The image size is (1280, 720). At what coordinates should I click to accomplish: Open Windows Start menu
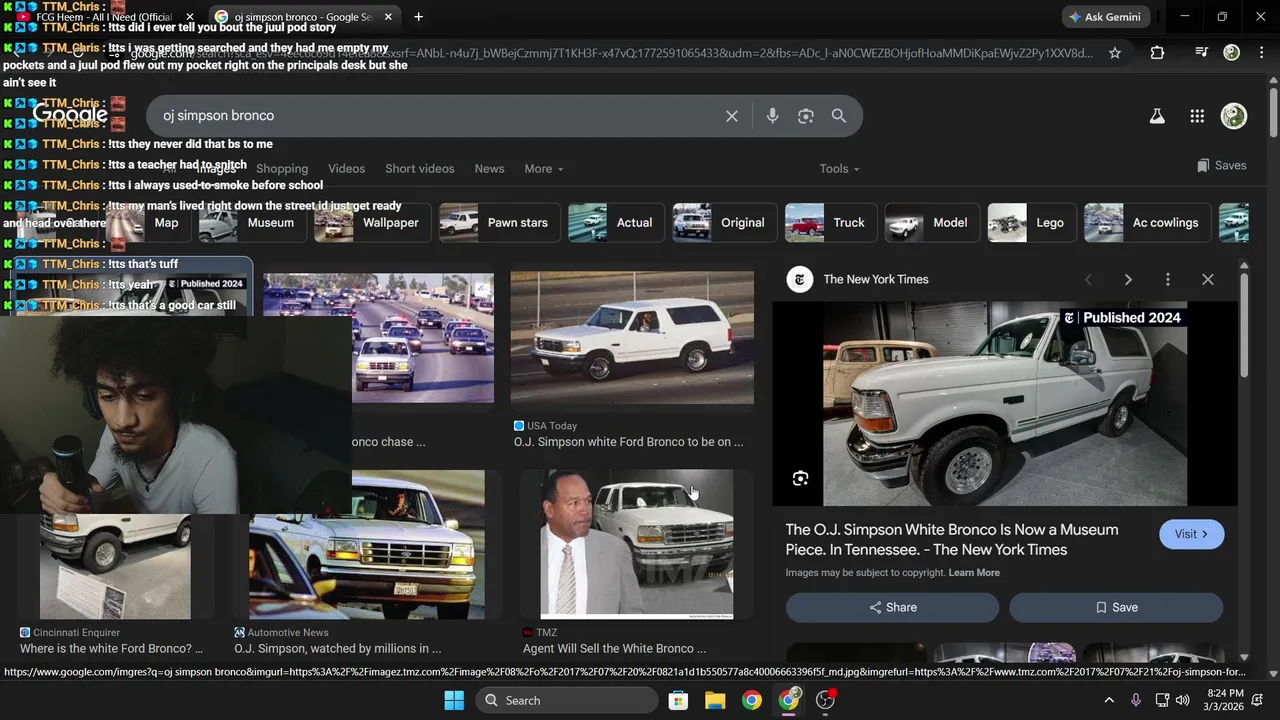(454, 700)
